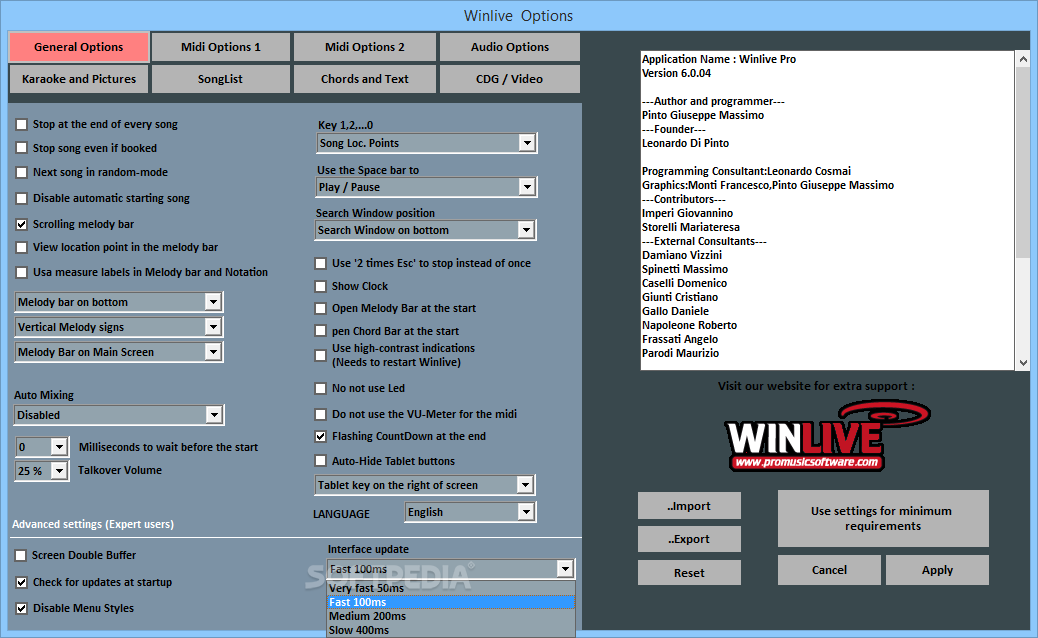Check Stop song even if booked
1038x638 pixels.
22,148
